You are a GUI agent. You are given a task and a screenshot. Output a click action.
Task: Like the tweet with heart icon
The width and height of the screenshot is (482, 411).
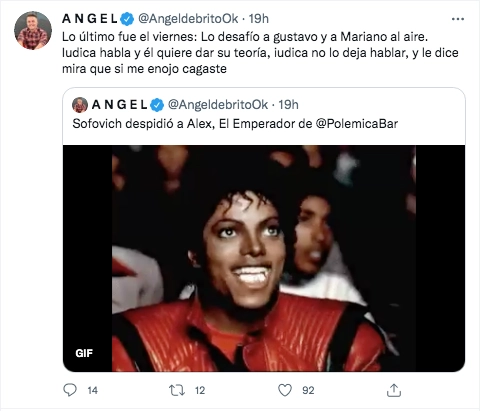(x=285, y=390)
